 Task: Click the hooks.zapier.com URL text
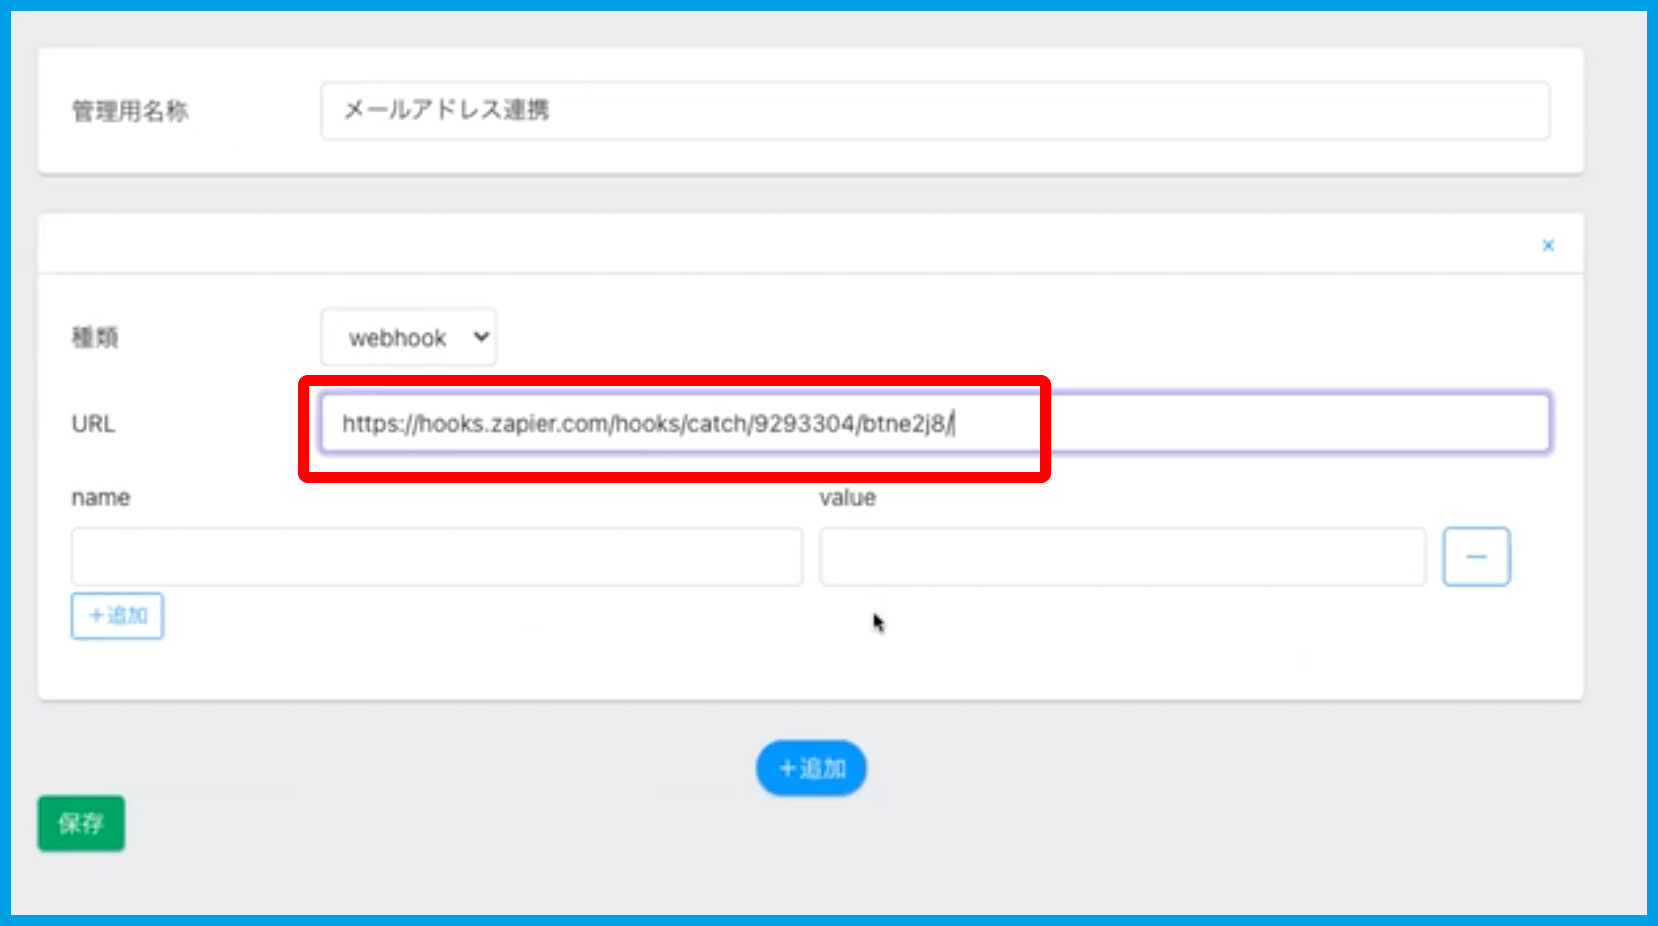click(646, 424)
